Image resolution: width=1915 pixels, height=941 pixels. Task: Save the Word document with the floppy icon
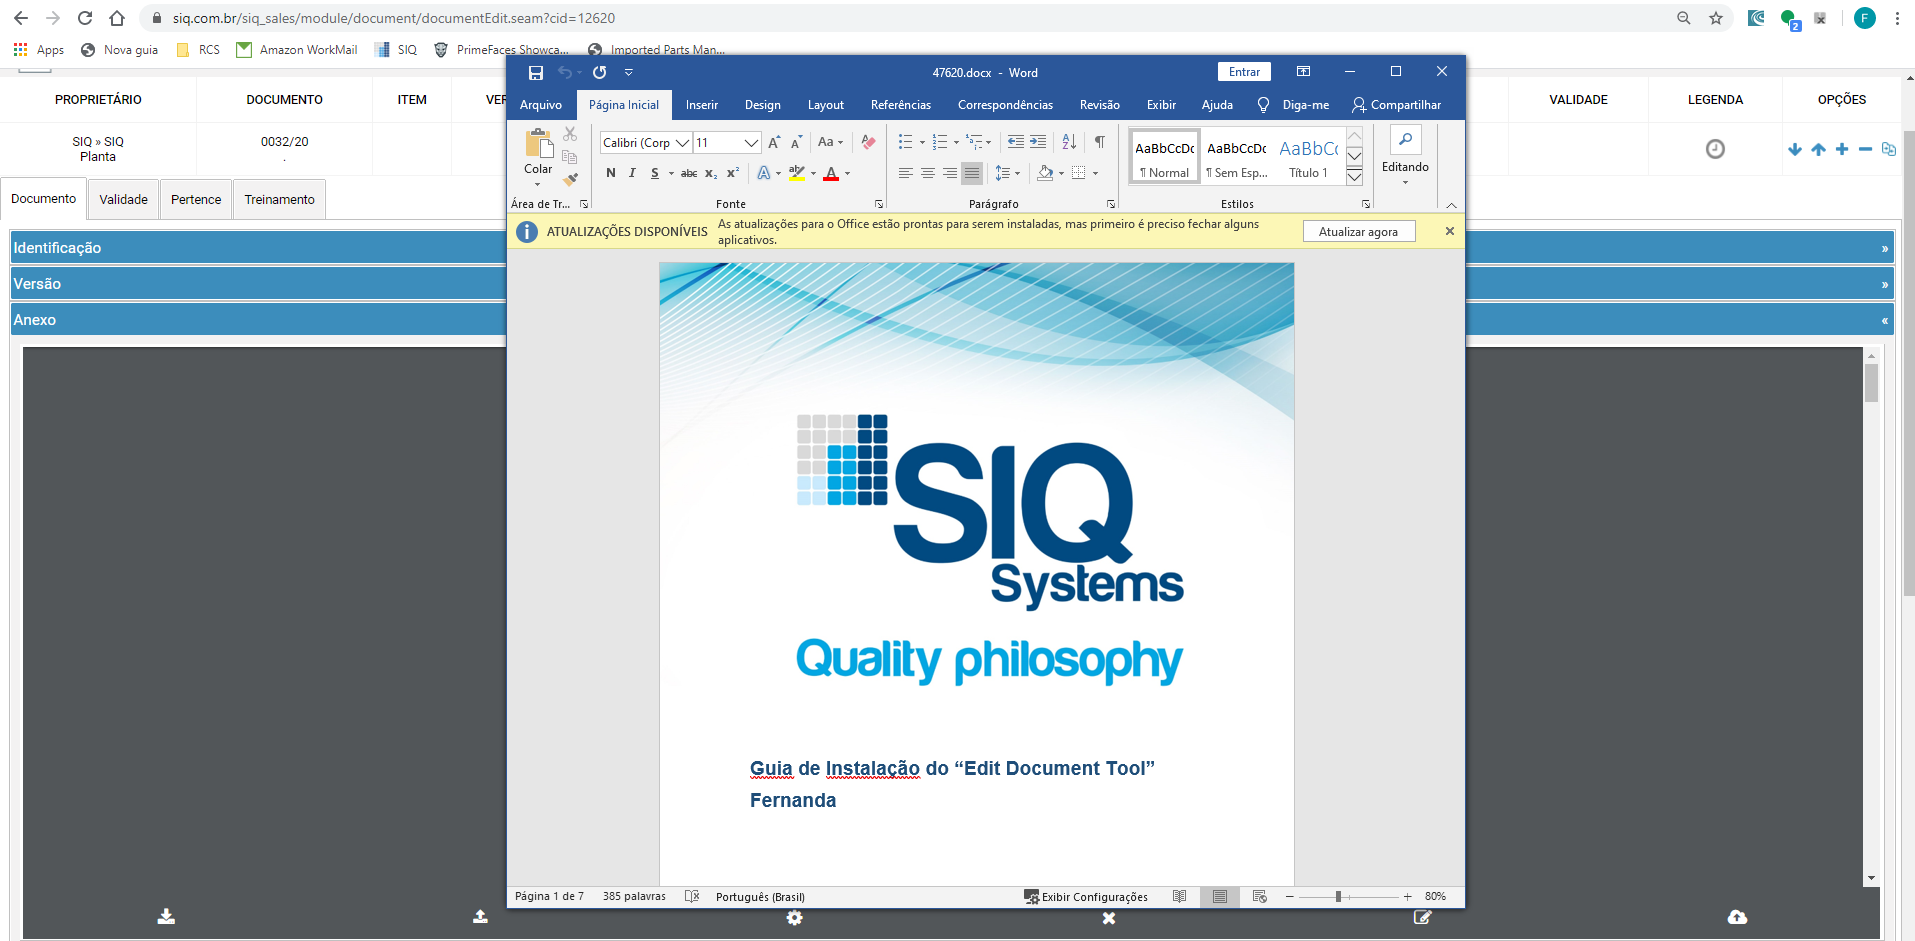536,73
